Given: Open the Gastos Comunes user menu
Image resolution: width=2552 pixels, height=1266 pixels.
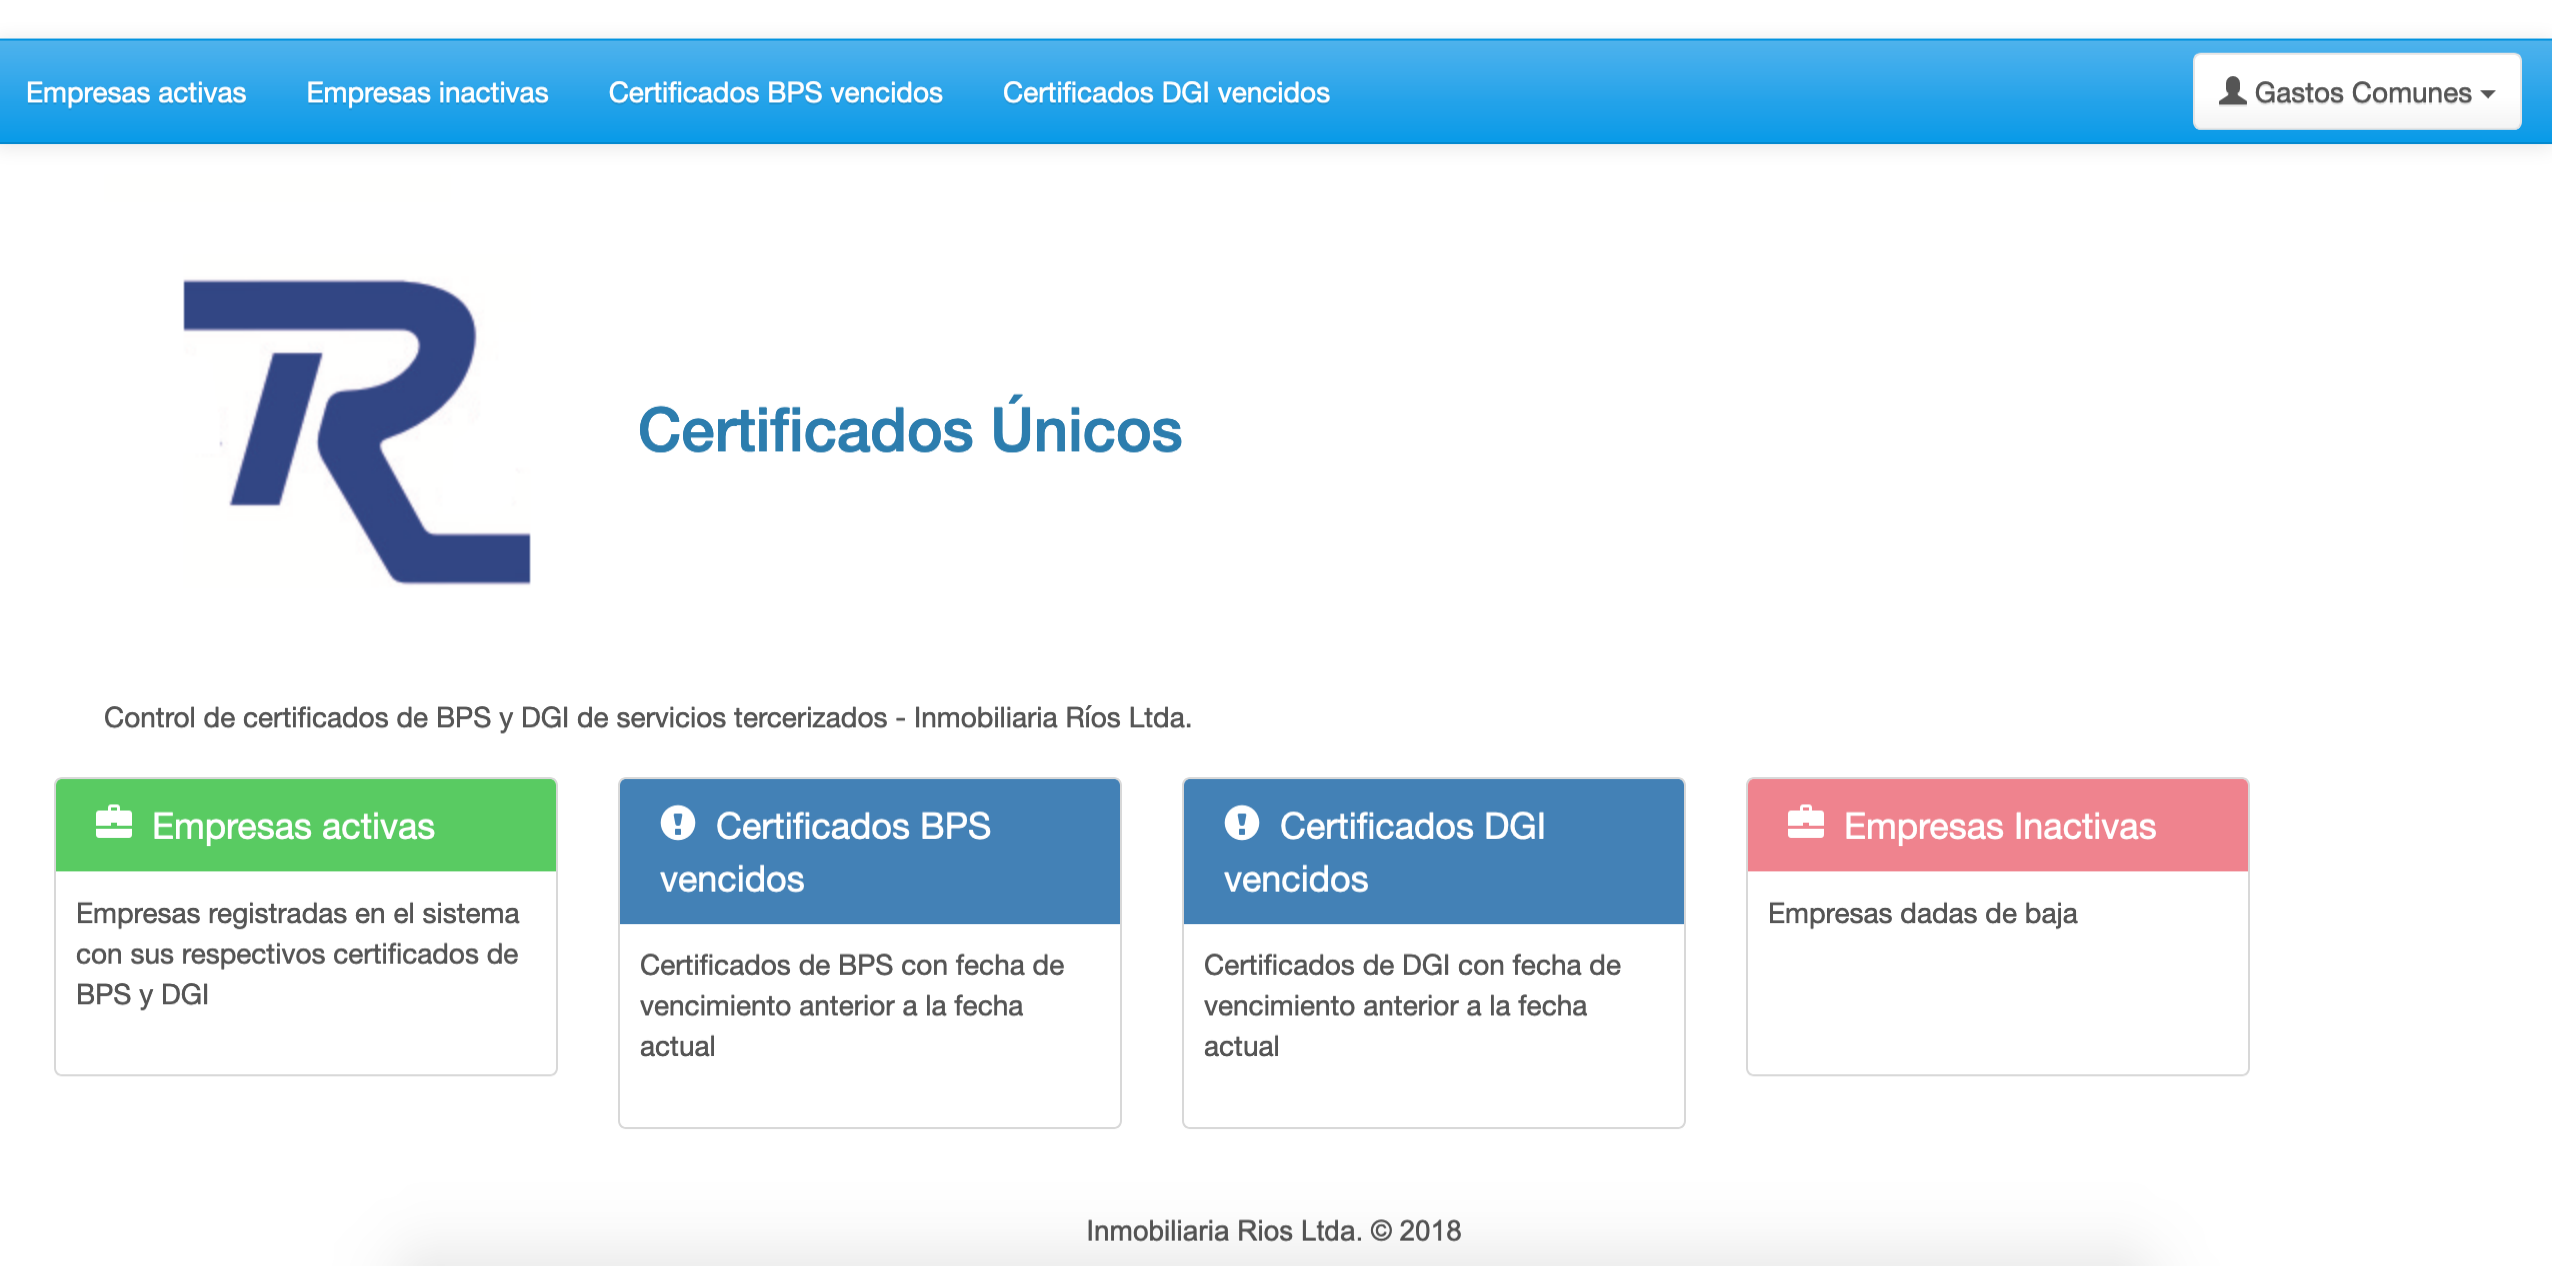Looking at the screenshot, I should (2362, 92).
